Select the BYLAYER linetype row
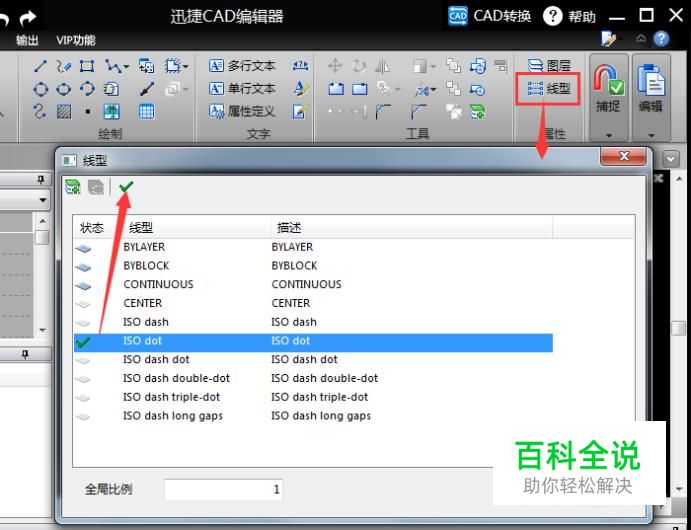 (313, 247)
